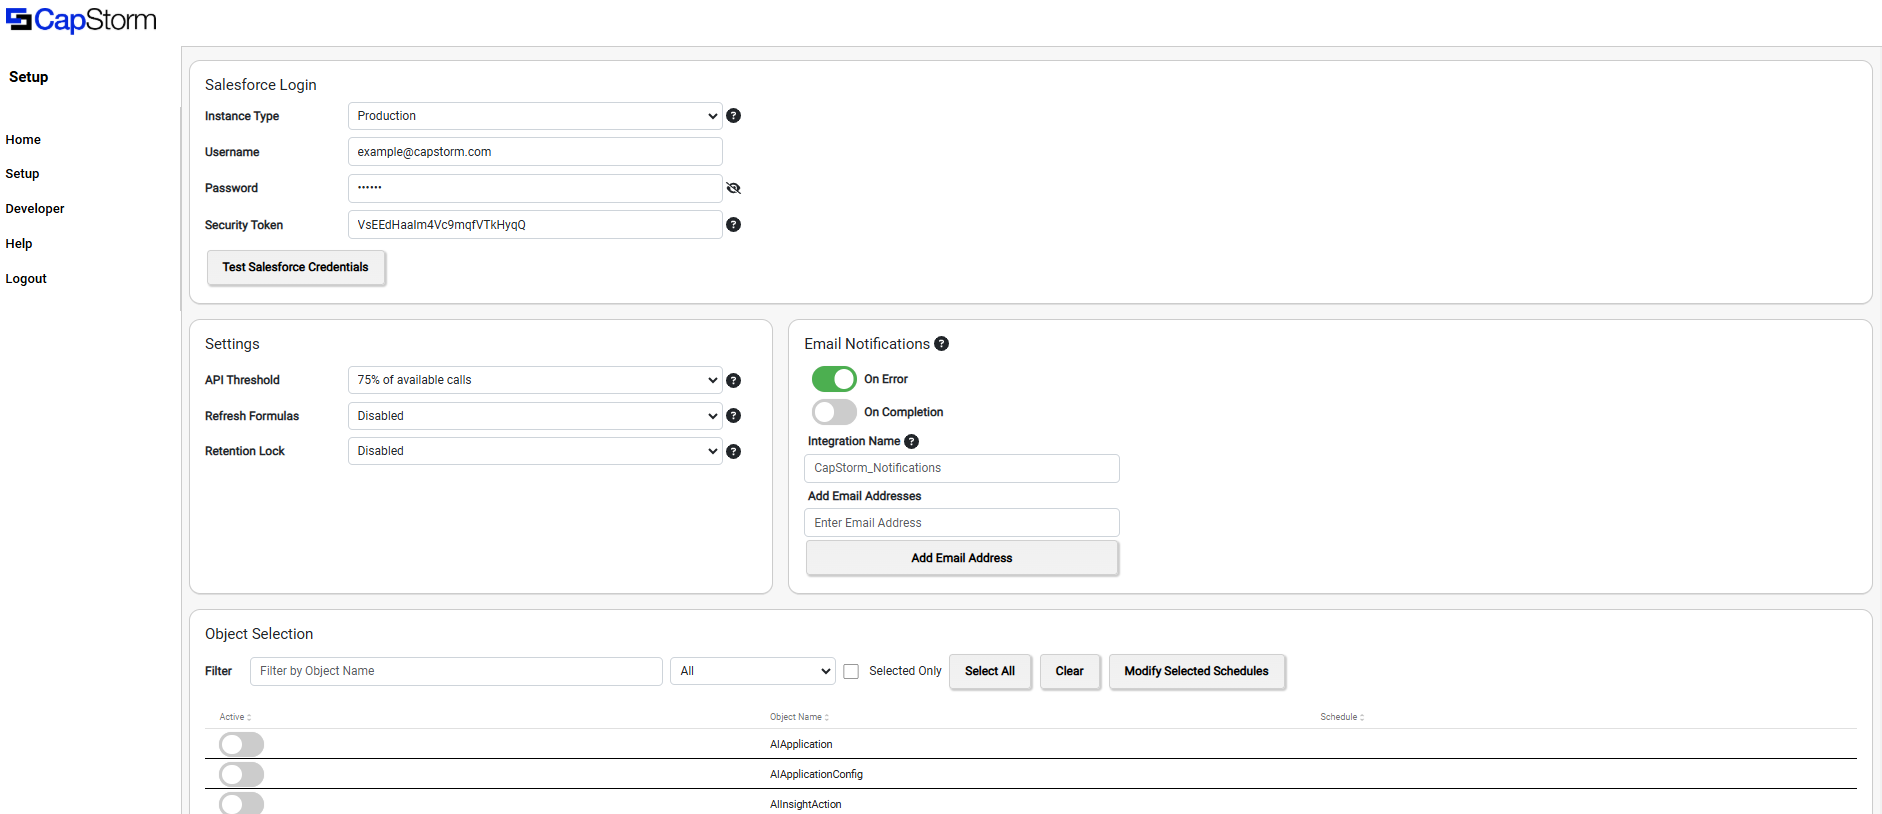Click AIApplication object name
The height and width of the screenshot is (814, 1882).
coord(801,744)
